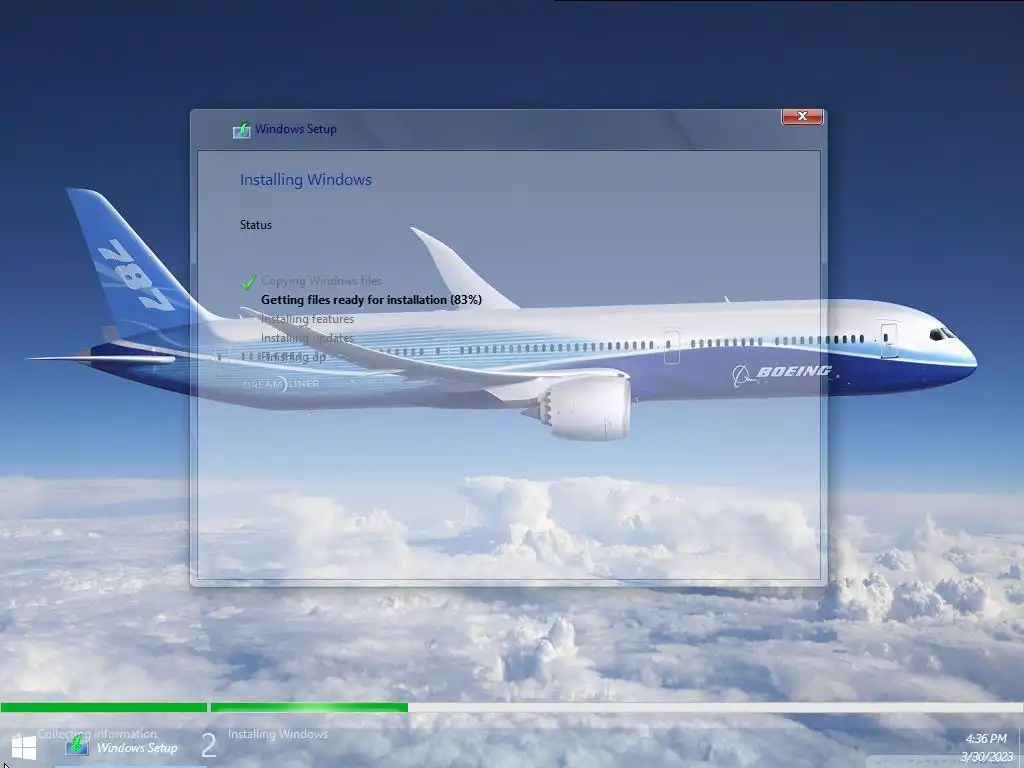This screenshot has height=768, width=1024.
Task: Click the second progress bar for Installing Windows
Action: pyautogui.click(x=616, y=707)
